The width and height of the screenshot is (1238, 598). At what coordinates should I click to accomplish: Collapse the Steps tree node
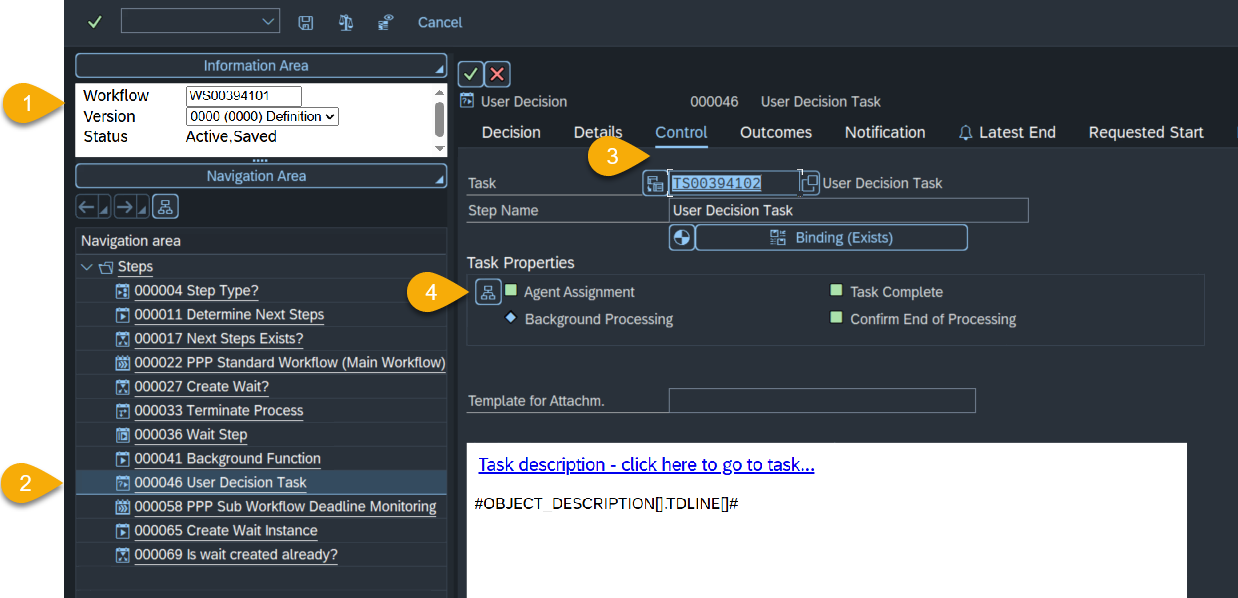[x=87, y=267]
